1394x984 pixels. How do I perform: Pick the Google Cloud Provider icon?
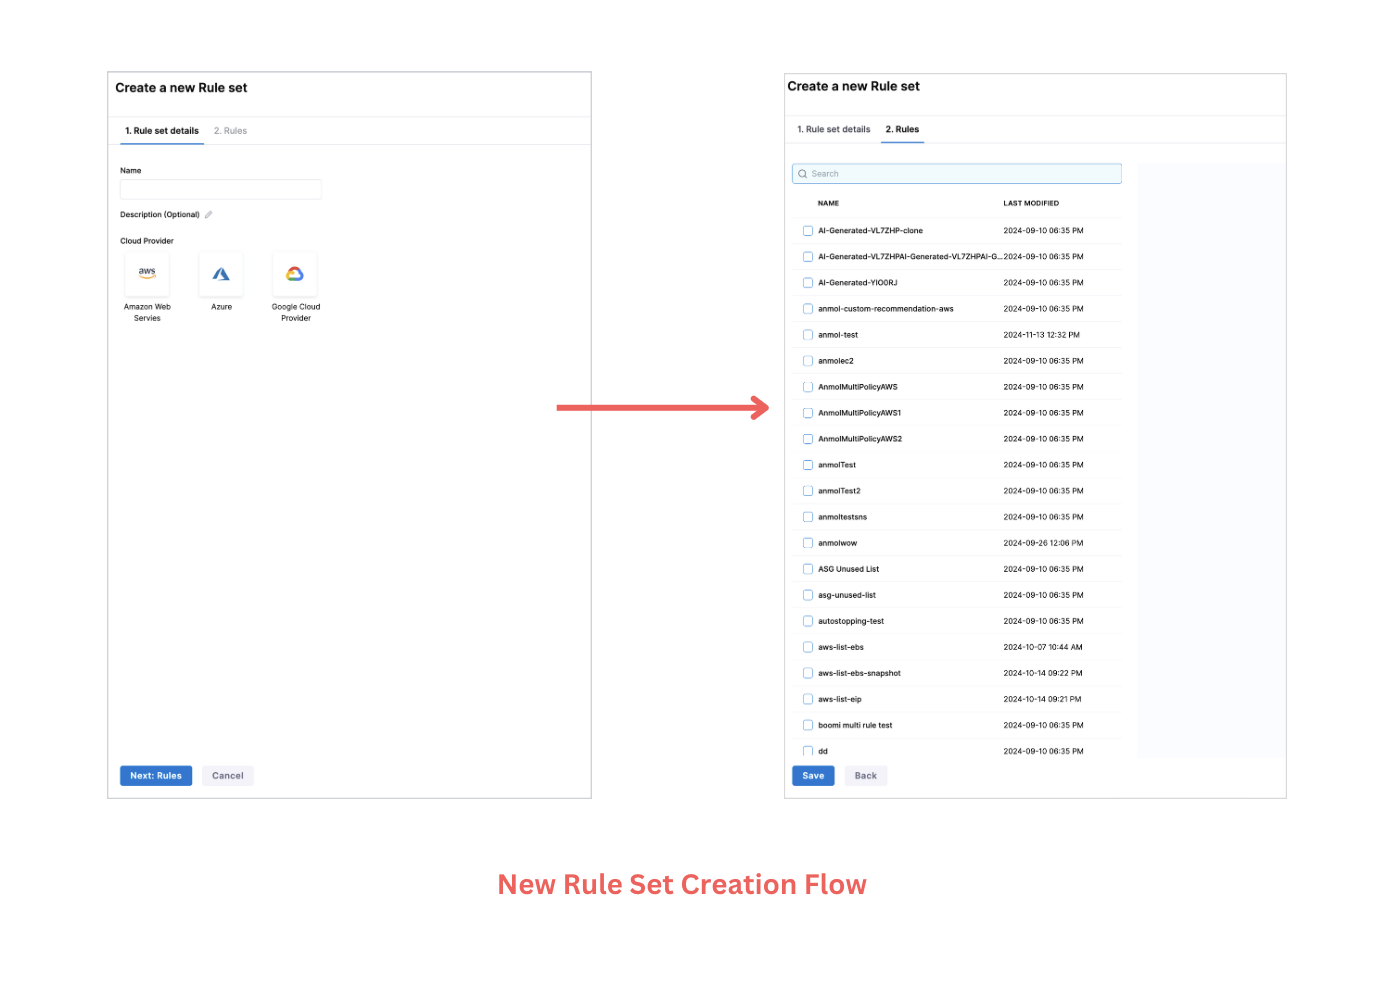(x=295, y=273)
